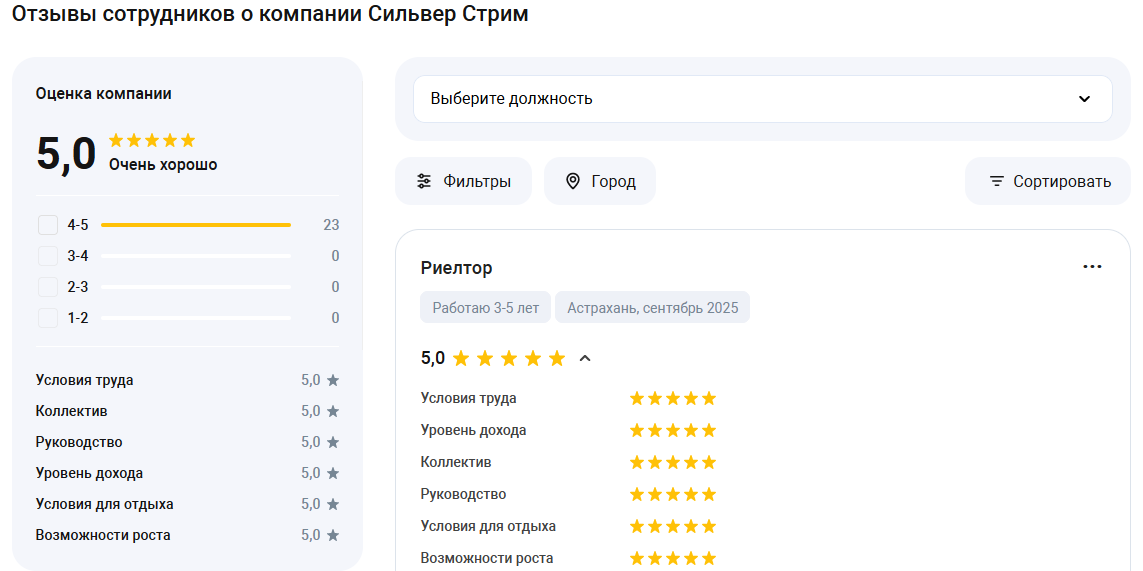Click the Фильтры button
Screen dimensions: 1143x571
click(x=463, y=181)
